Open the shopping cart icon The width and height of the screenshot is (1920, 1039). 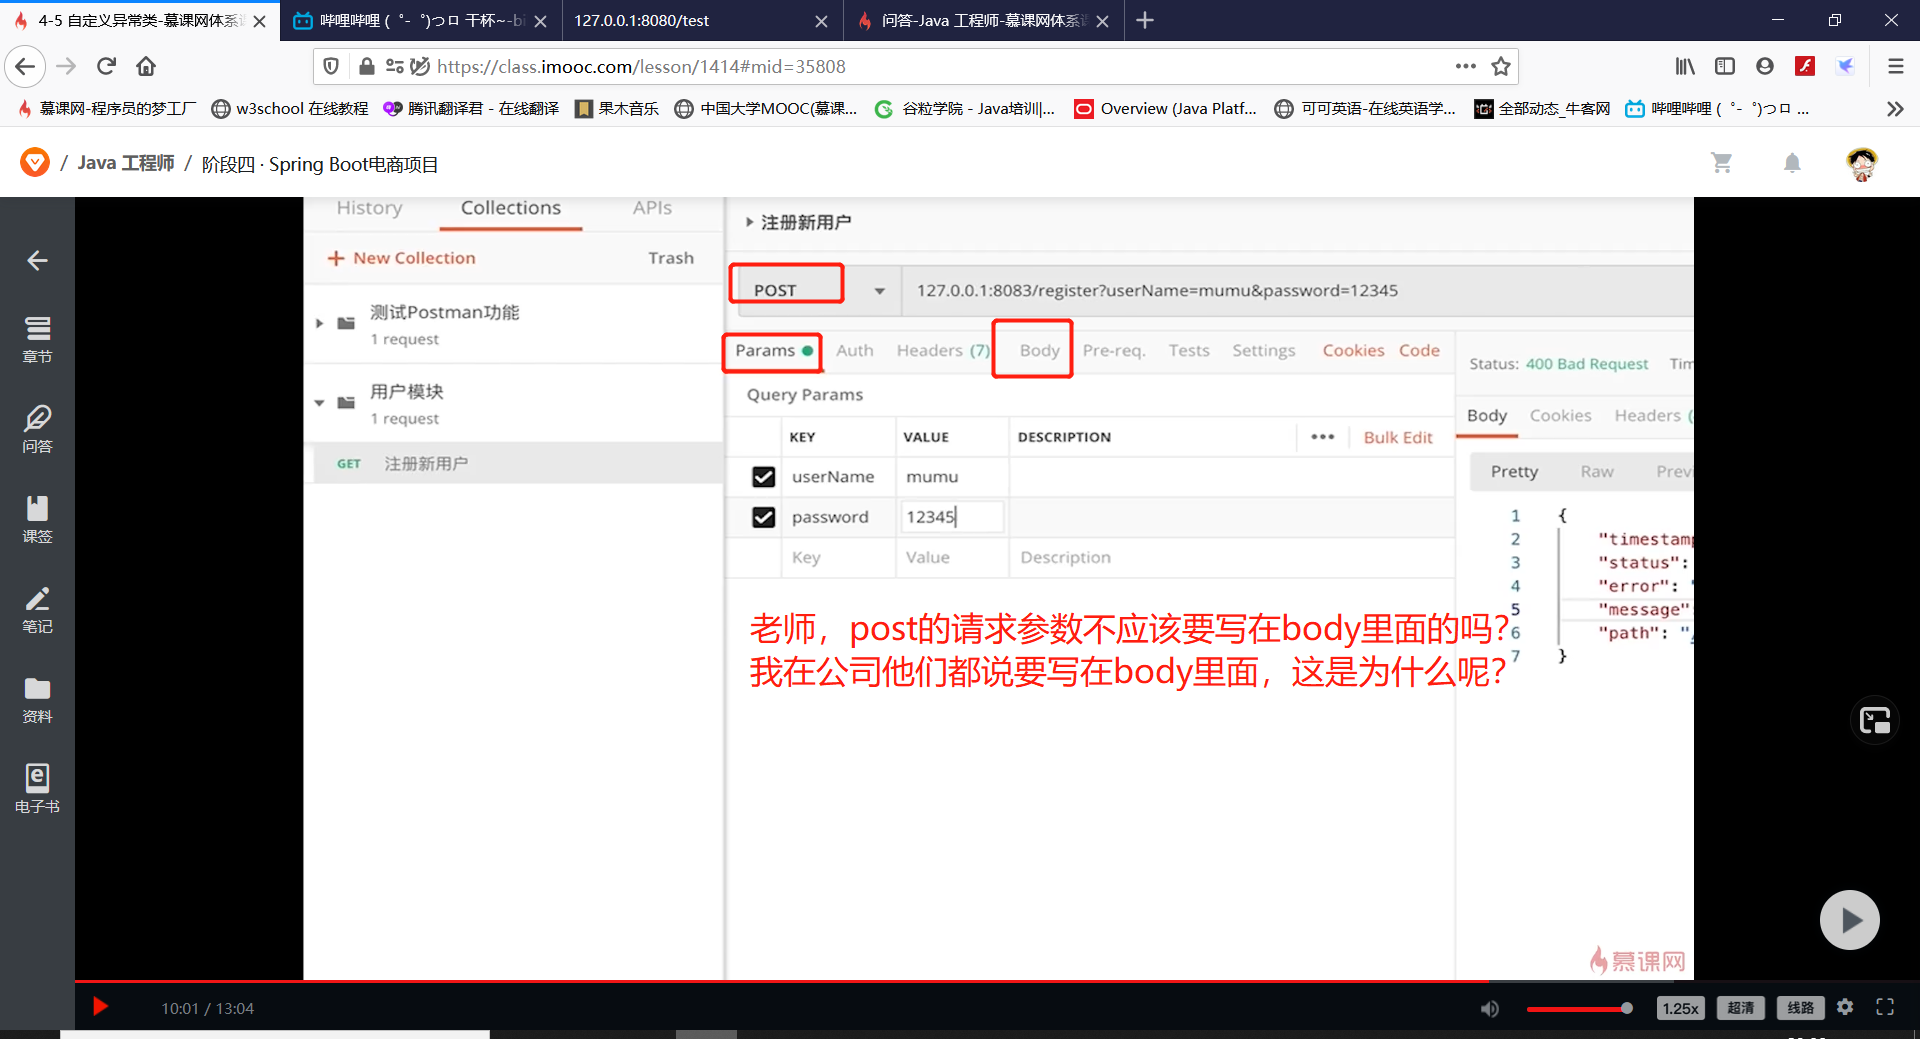pyautogui.click(x=1721, y=162)
